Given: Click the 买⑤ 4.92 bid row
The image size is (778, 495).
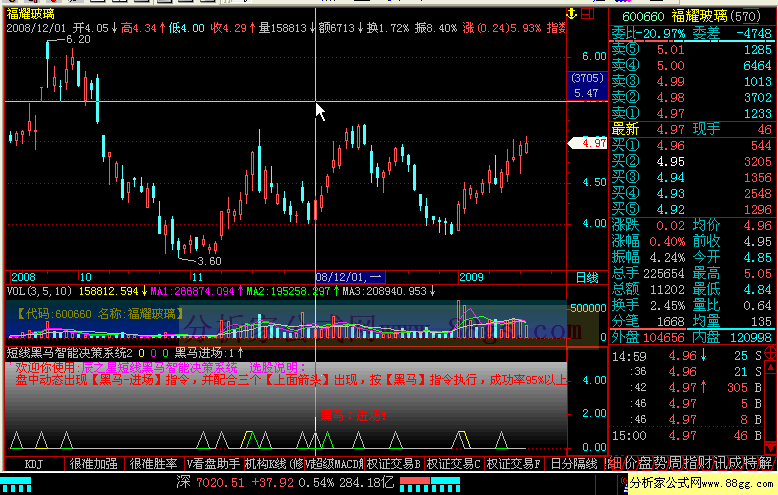Looking at the screenshot, I should [692, 209].
